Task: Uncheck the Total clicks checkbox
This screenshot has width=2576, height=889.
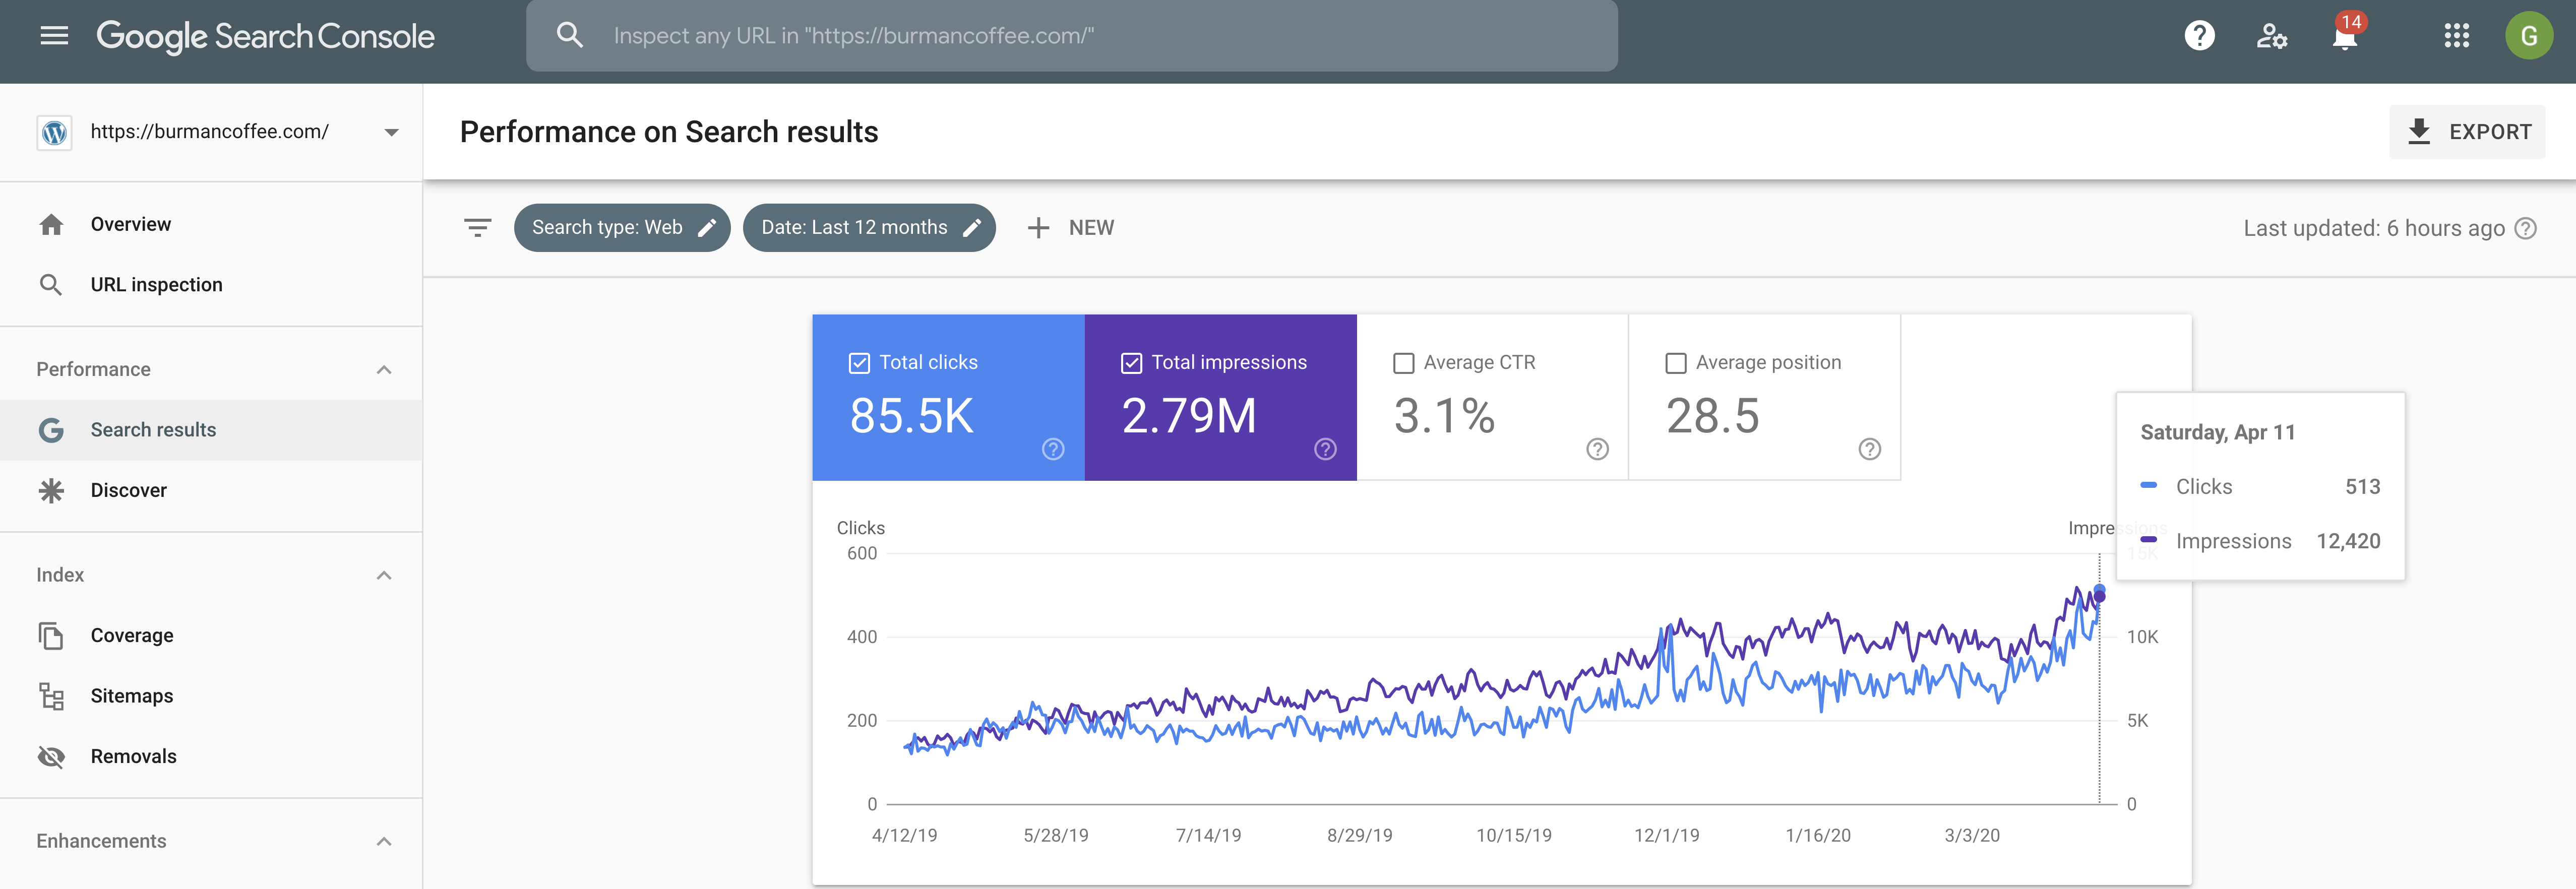Action: [859, 363]
